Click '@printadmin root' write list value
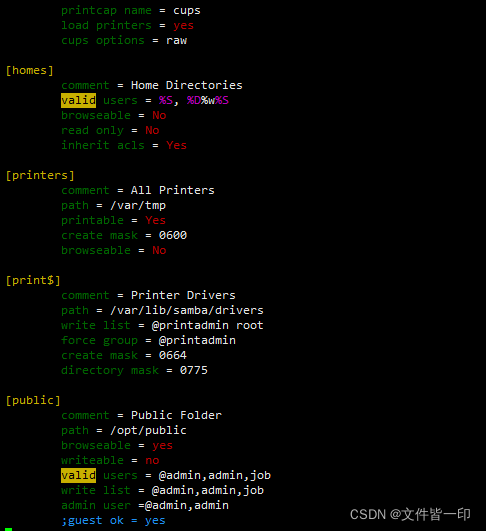 click(208, 325)
